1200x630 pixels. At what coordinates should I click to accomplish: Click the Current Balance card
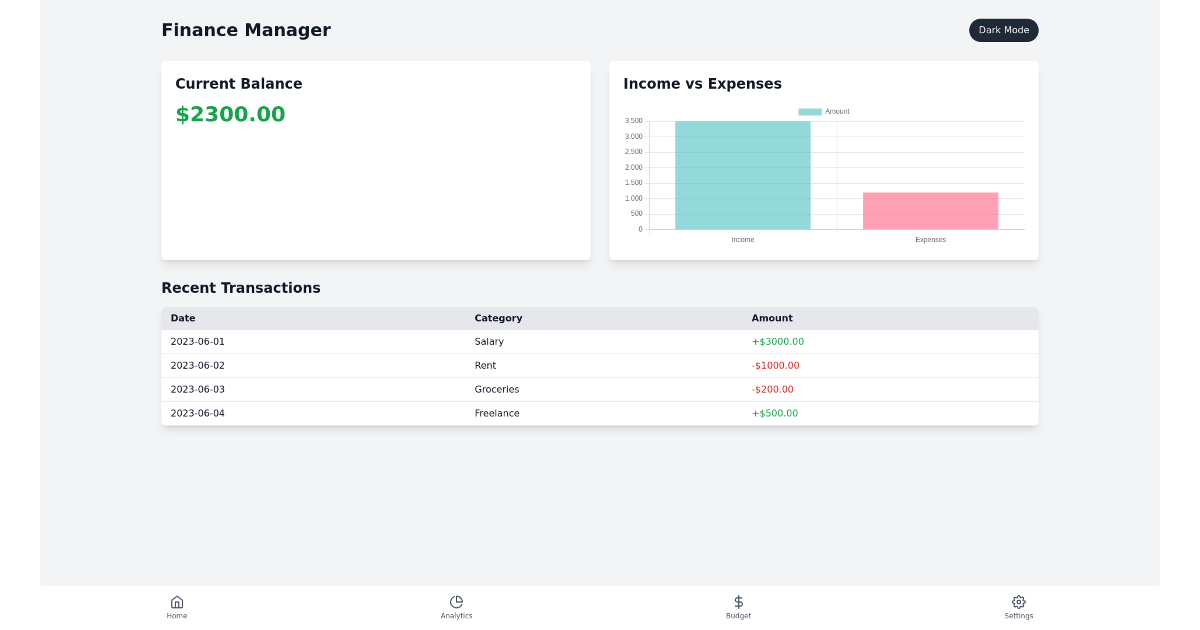coord(375,160)
